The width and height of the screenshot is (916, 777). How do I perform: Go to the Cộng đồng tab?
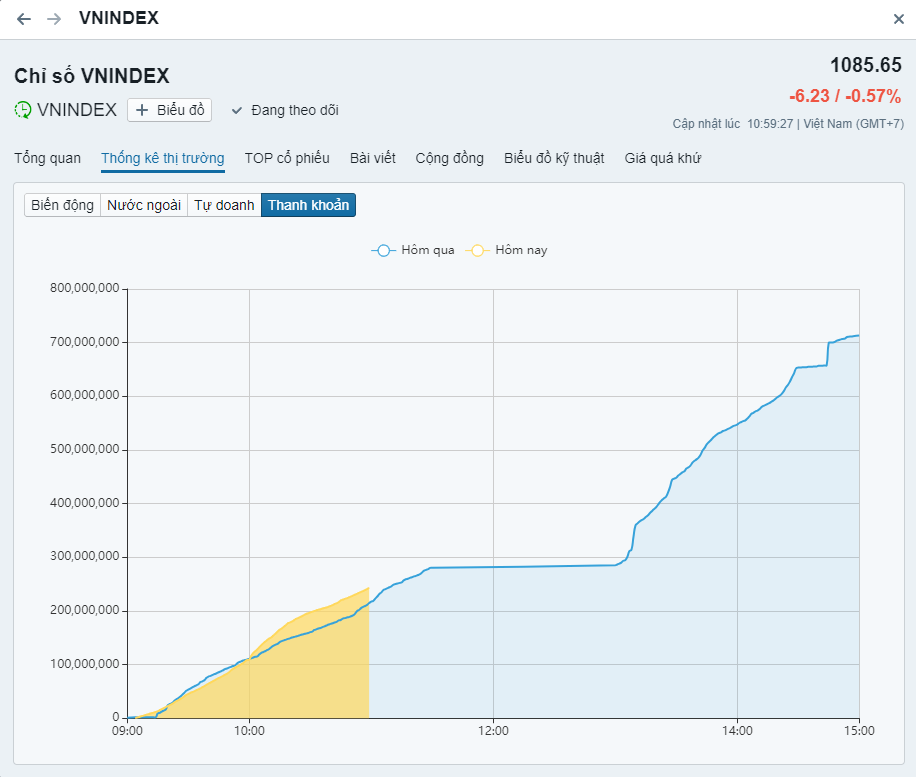449,158
